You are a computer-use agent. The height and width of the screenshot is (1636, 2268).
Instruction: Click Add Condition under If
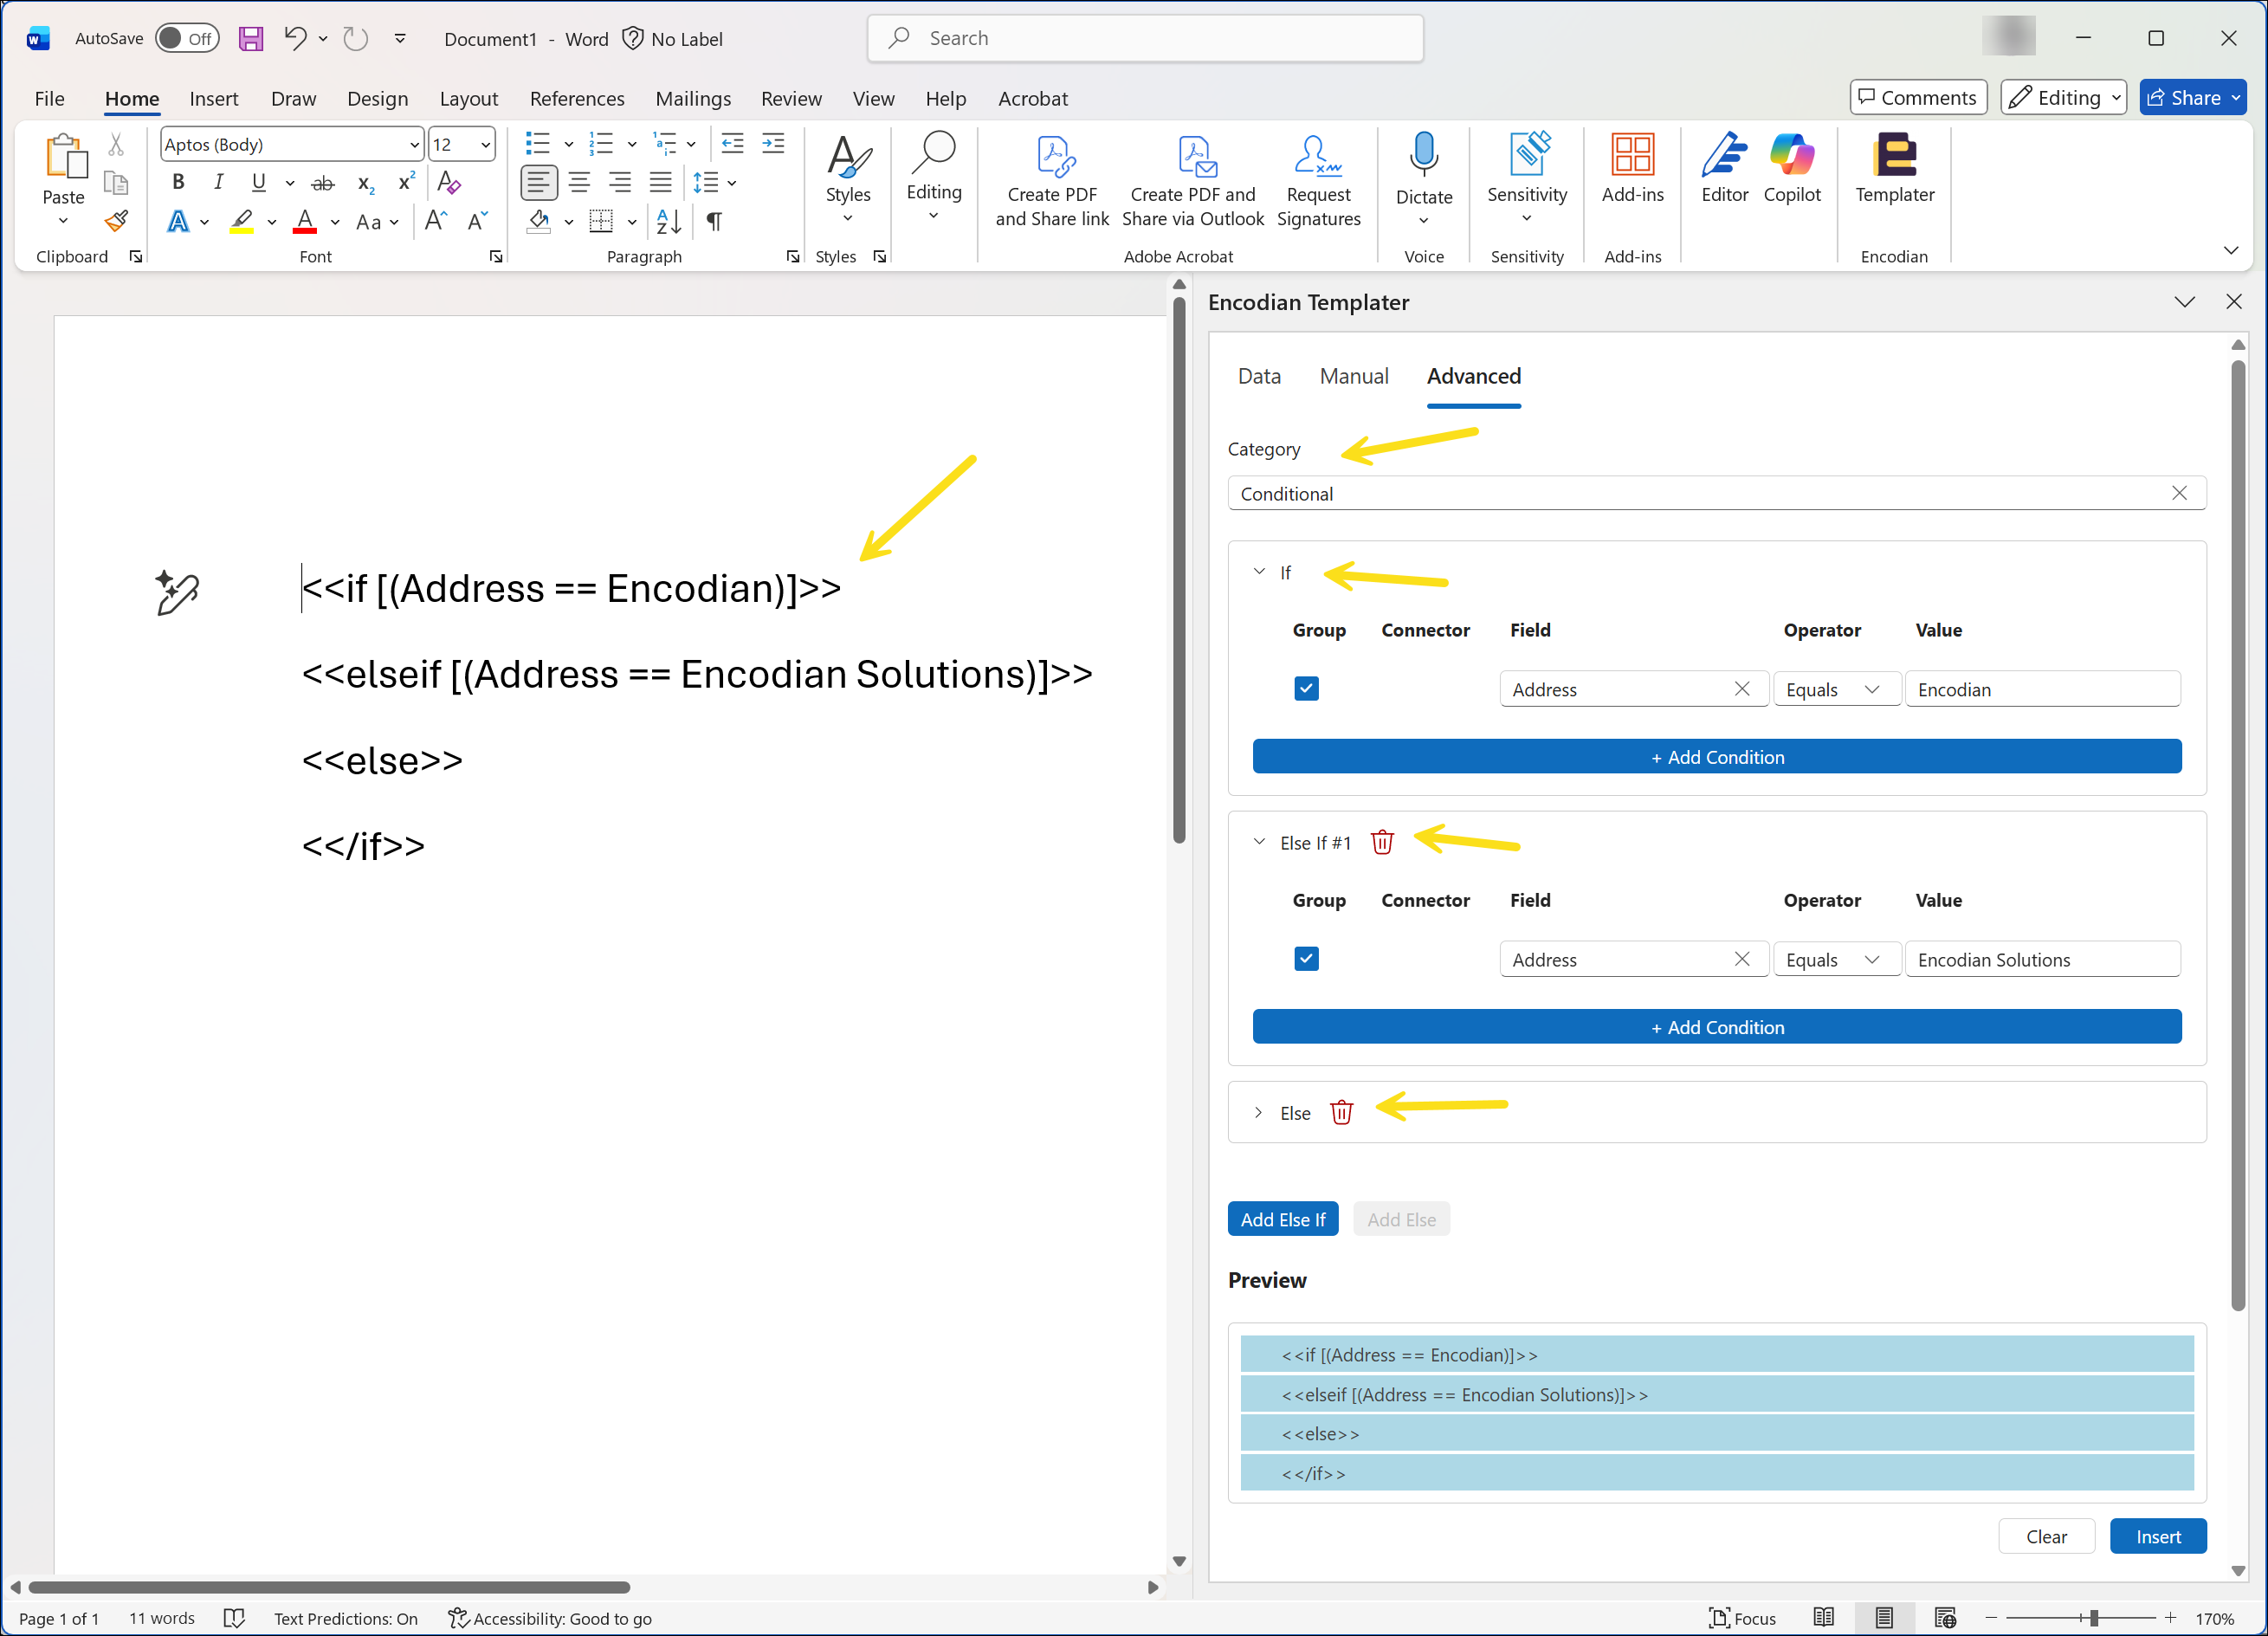[x=1716, y=757]
